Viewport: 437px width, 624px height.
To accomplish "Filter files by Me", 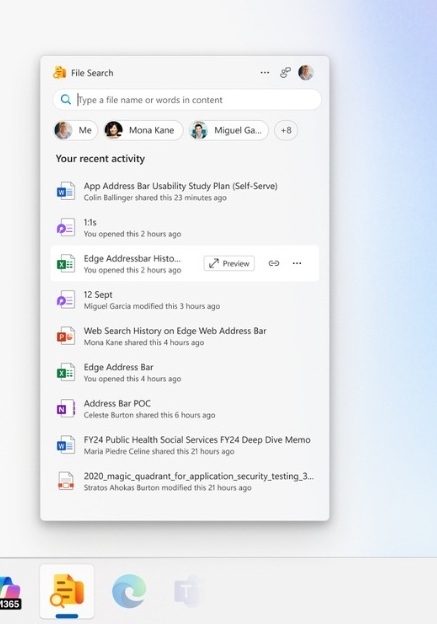I will tap(76, 130).
